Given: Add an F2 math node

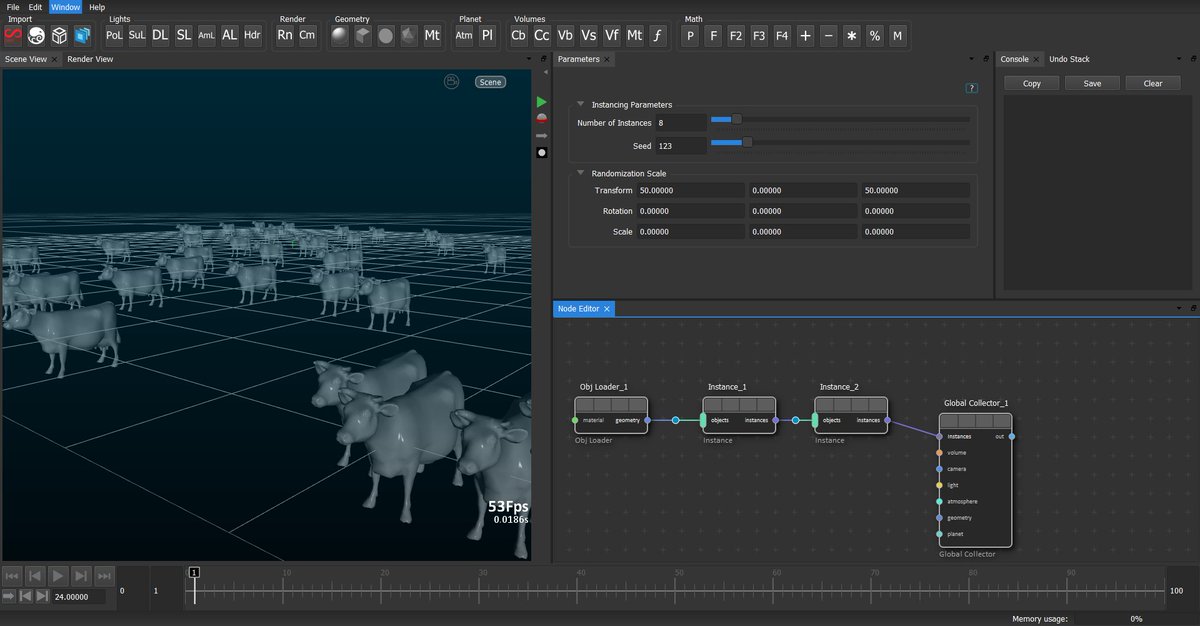Looking at the screenshot, I should pyautogui.click(x=736, y=35).
